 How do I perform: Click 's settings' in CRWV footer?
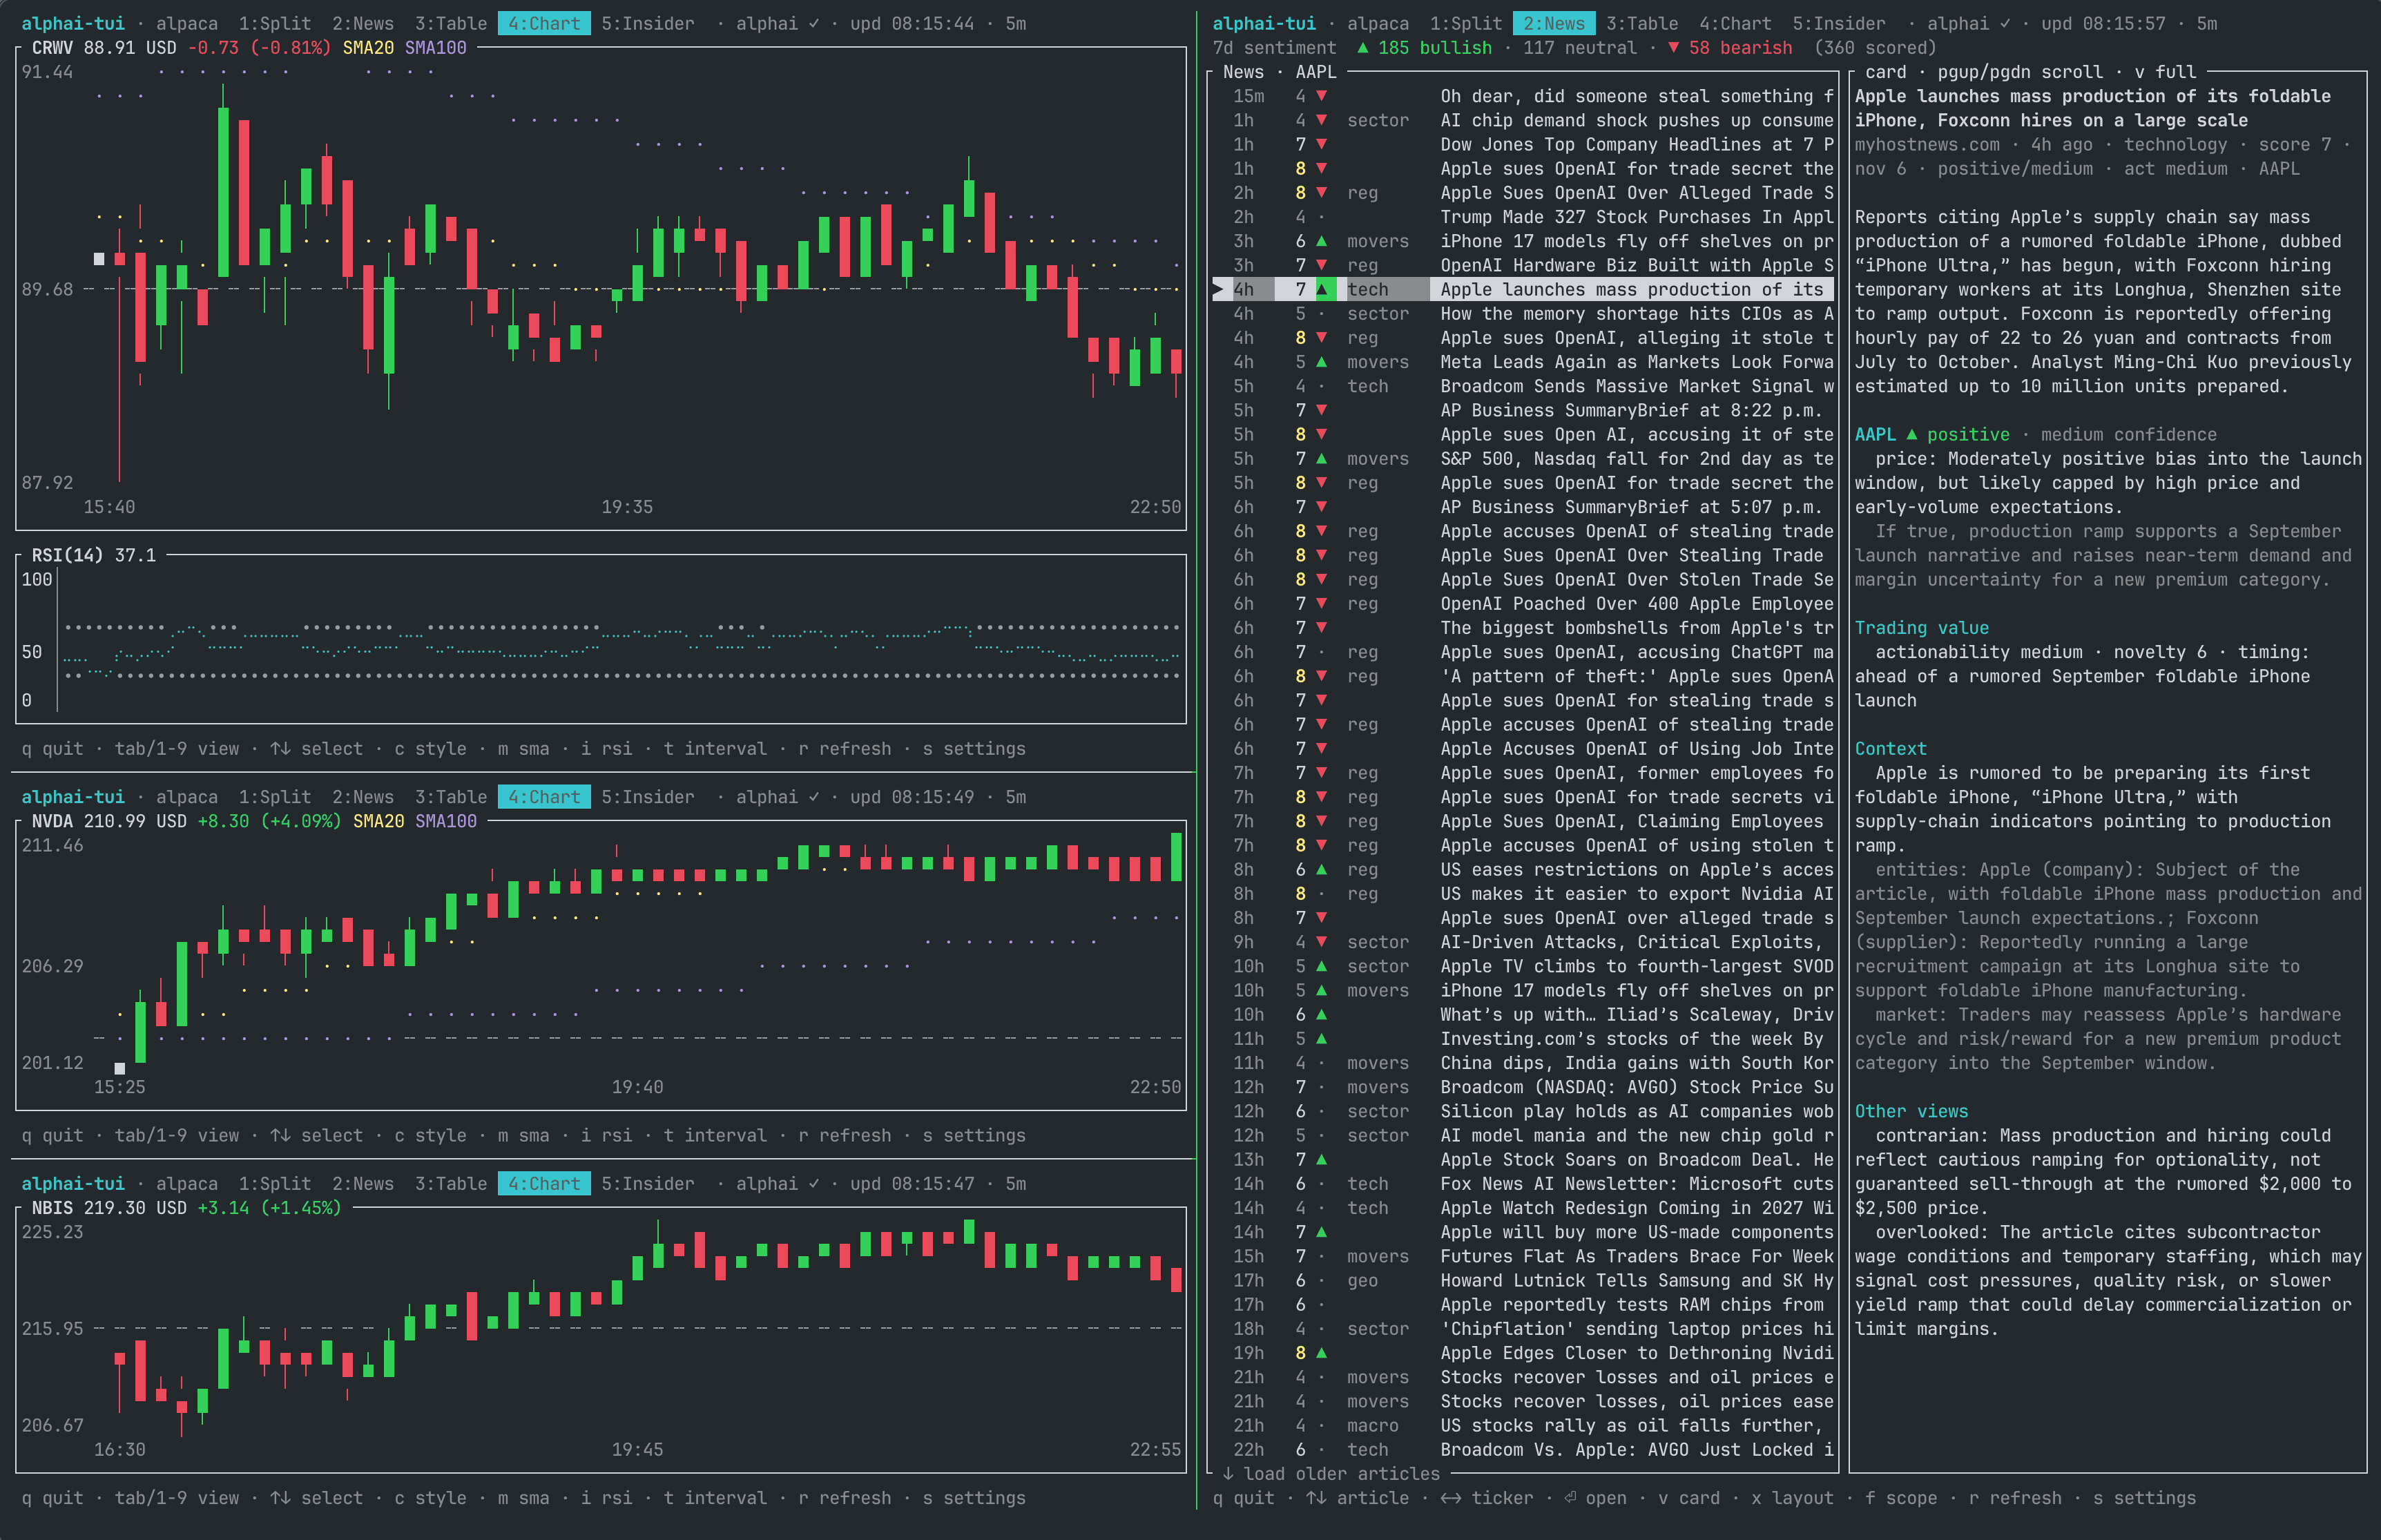point(973,749)
